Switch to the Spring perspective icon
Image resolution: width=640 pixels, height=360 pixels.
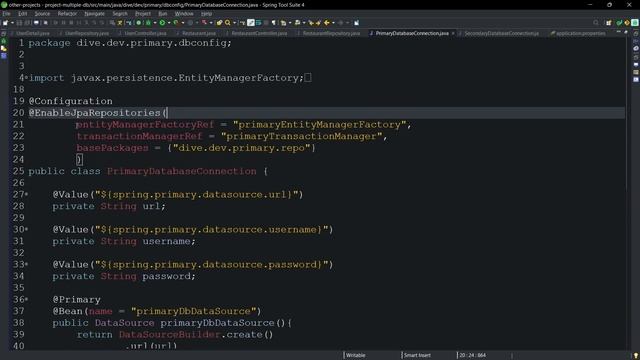pyautogui.click(x=635, y=22)
